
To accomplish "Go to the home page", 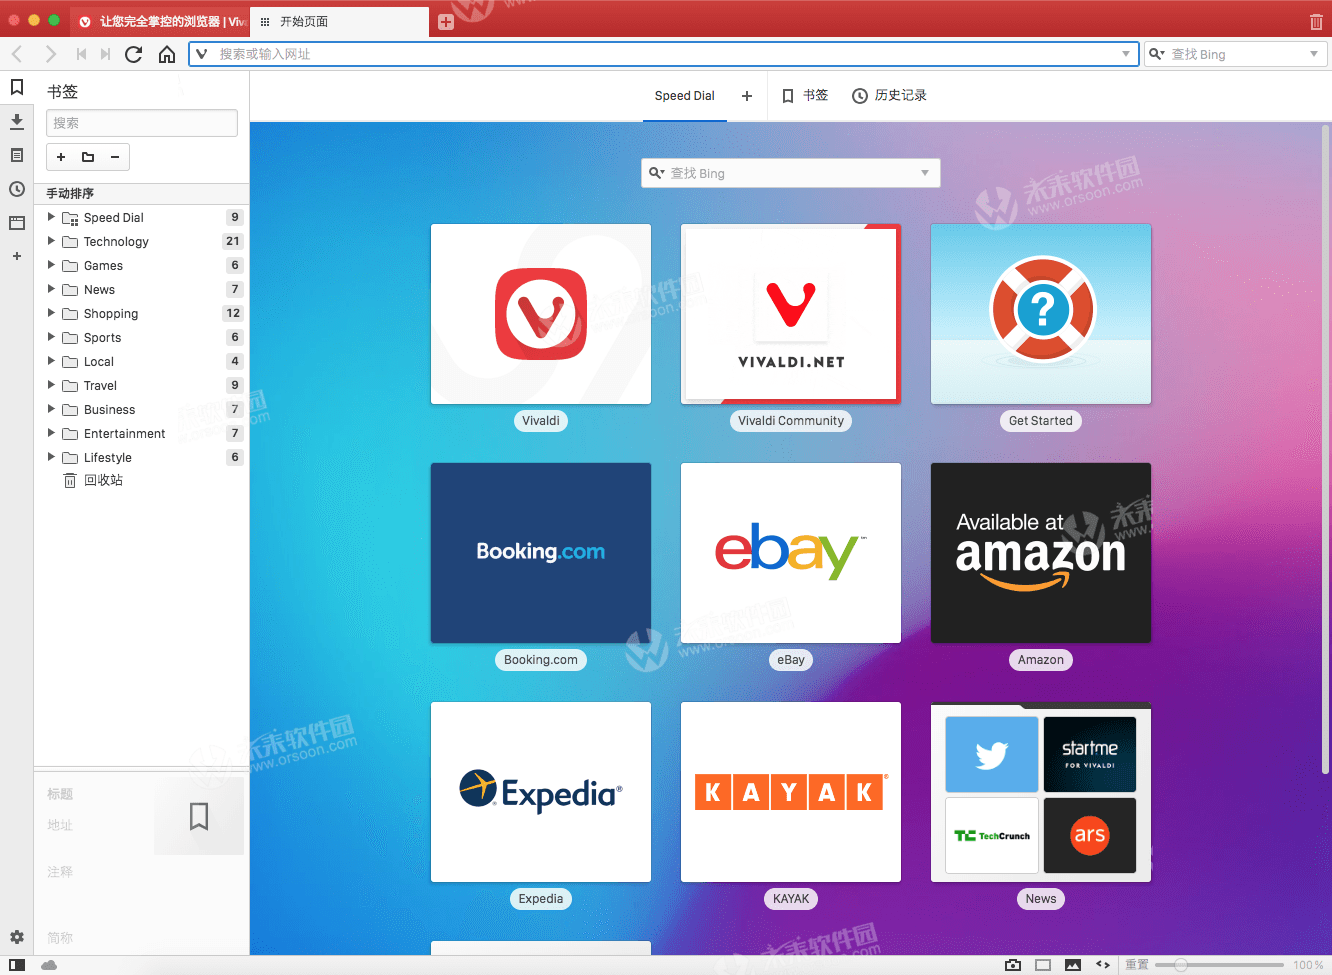I will [x=167, y=54].
